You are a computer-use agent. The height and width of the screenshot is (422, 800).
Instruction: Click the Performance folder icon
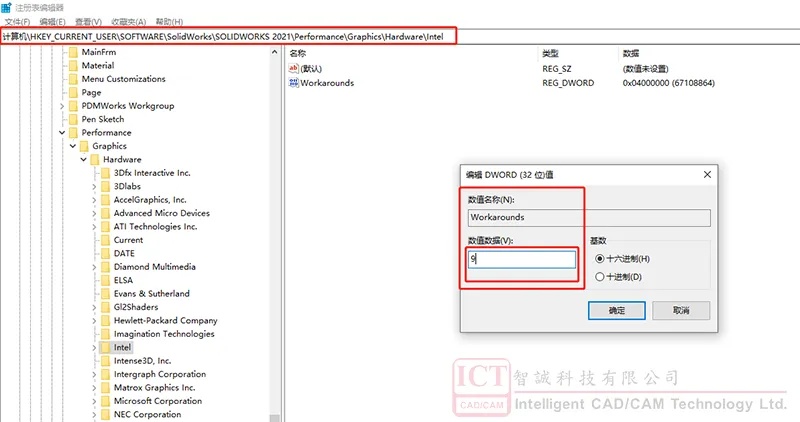(x=73, y=133)
